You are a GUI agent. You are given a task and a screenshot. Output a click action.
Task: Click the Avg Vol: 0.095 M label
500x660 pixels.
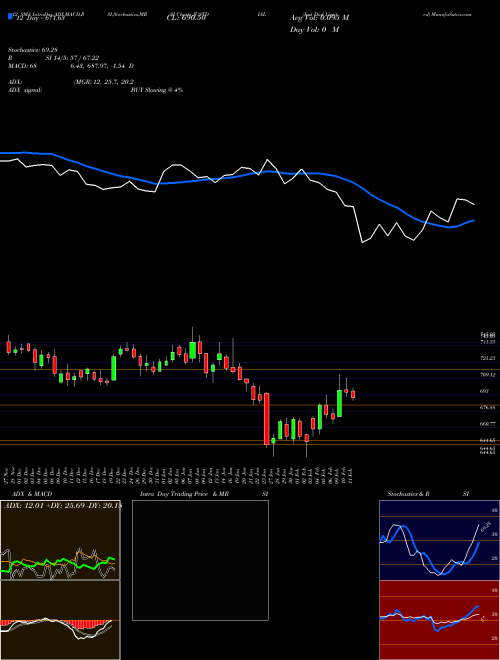[319, 18]
